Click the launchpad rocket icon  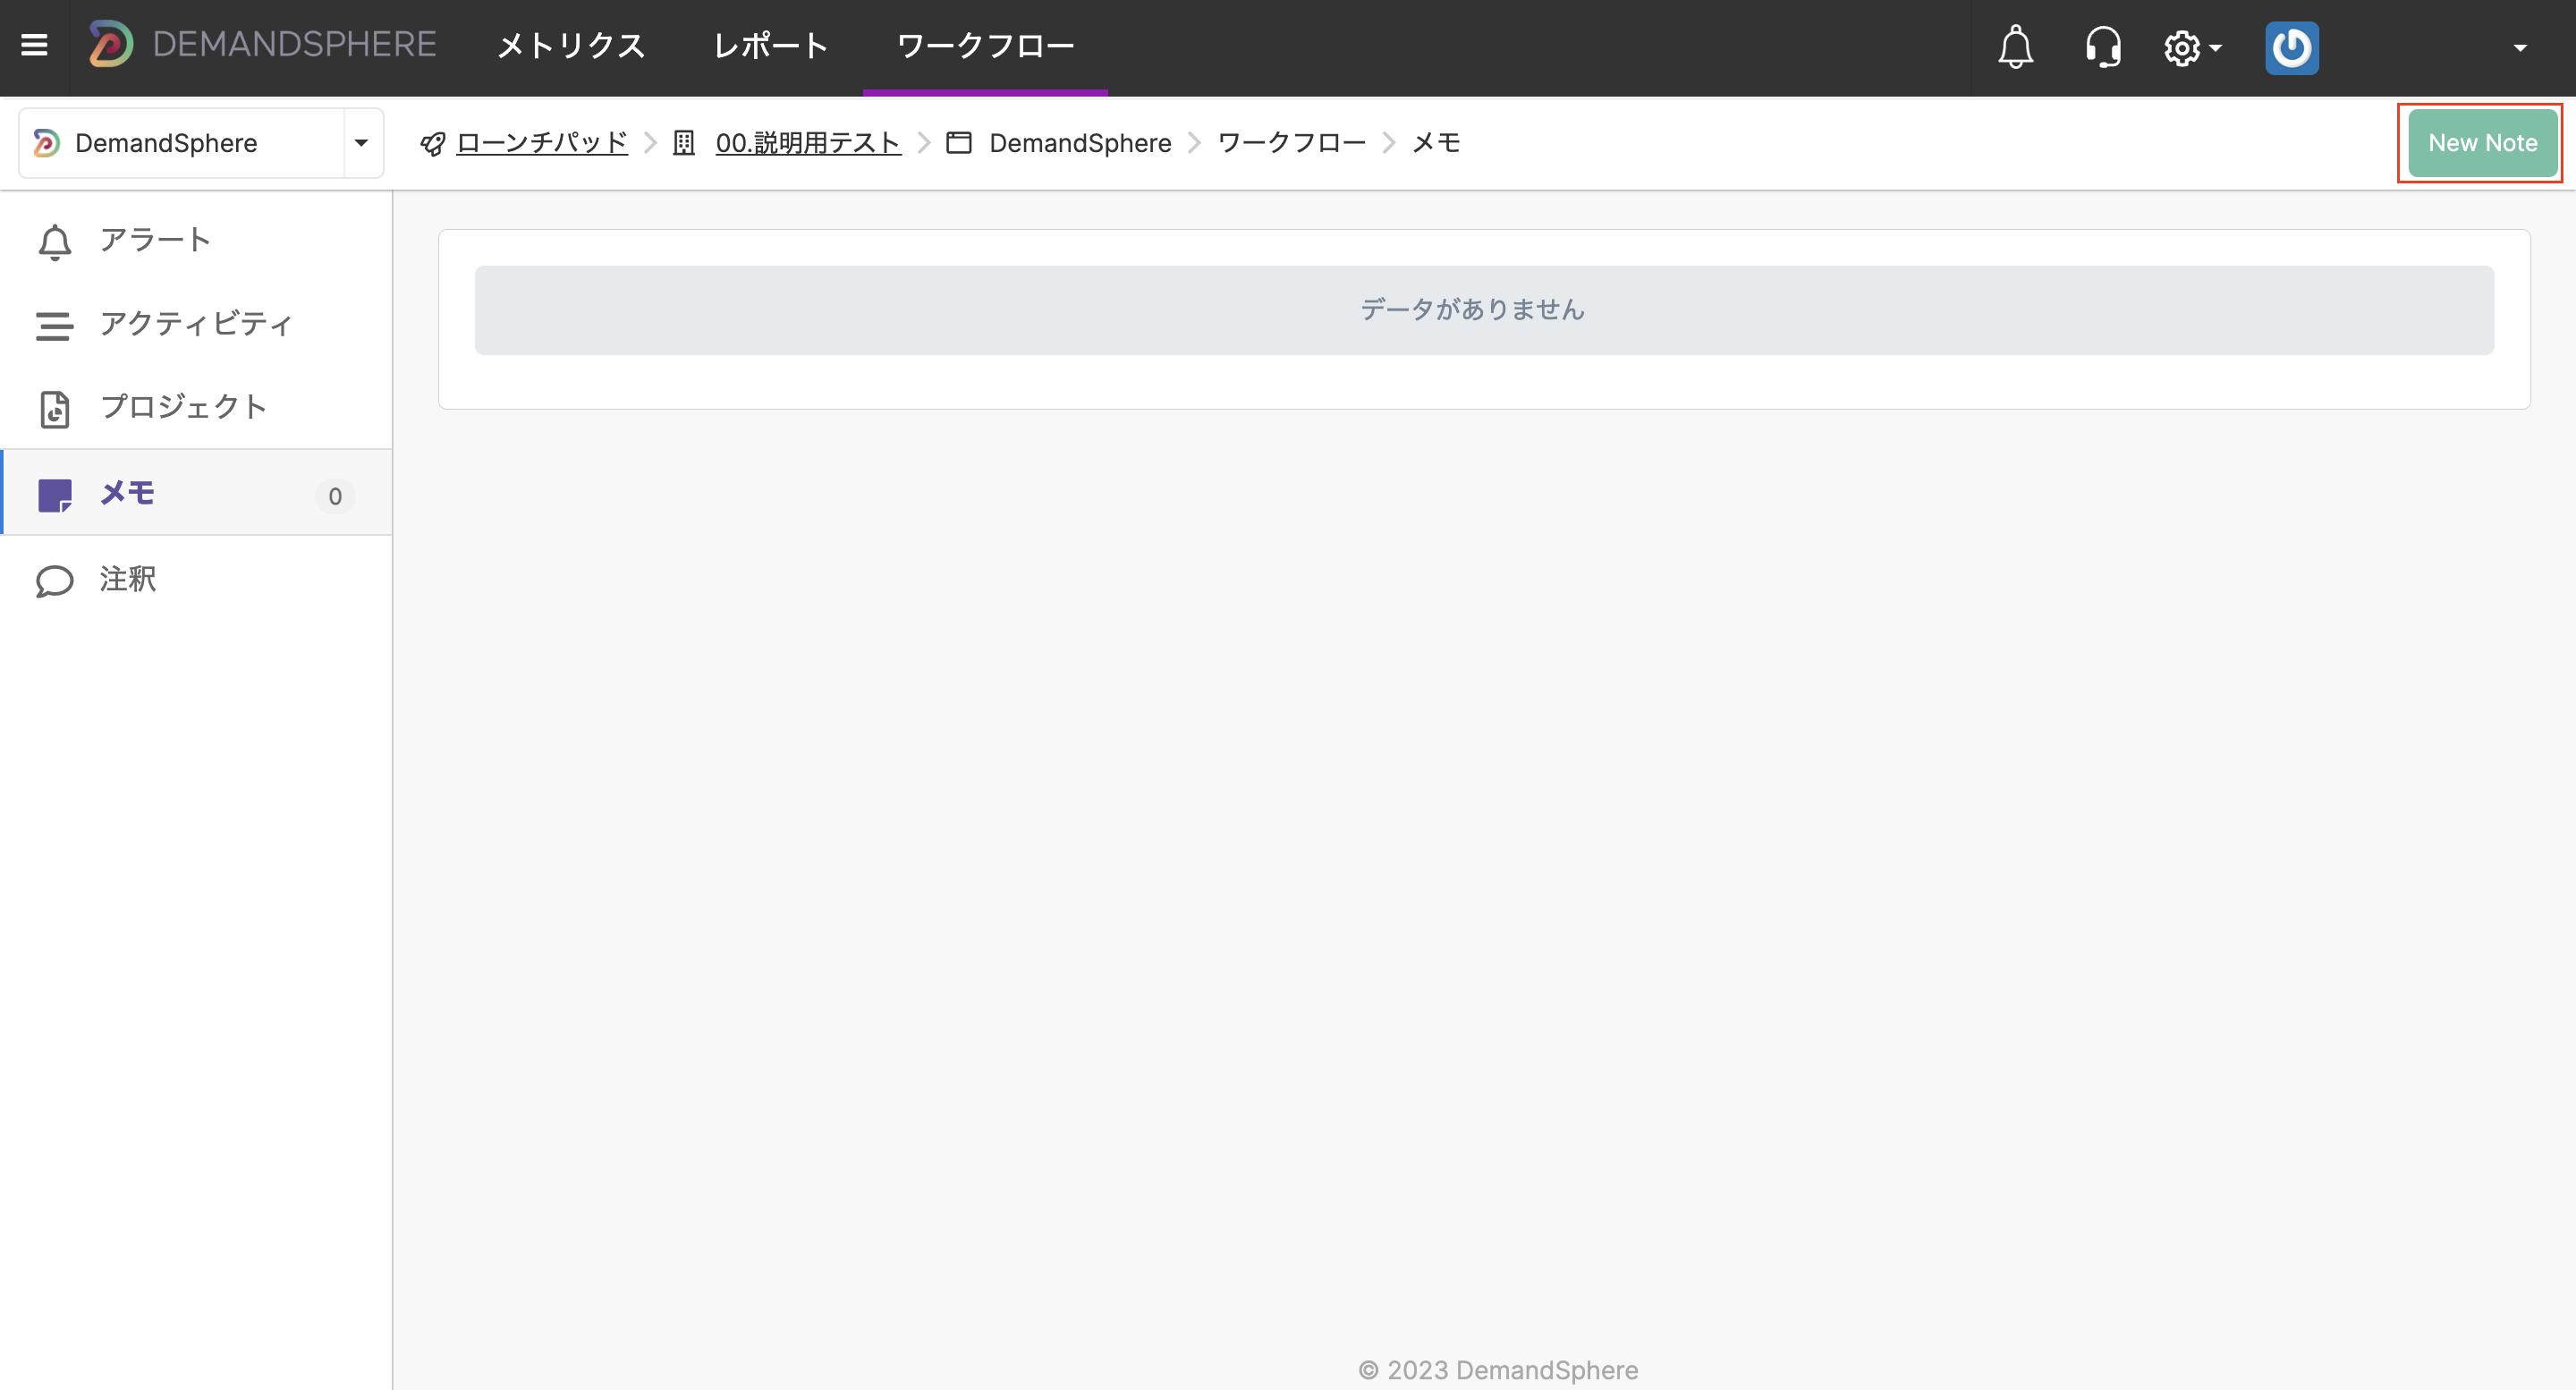[432, 144]
